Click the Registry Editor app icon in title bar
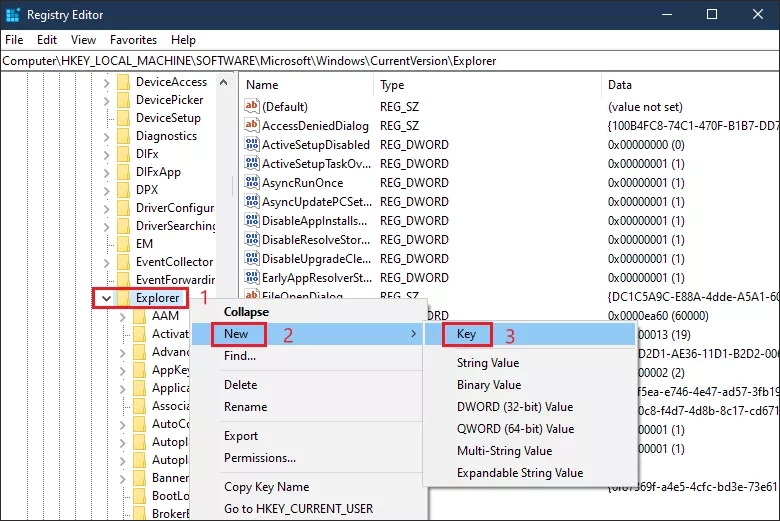 pyautogui.click(x=12, y=14)
